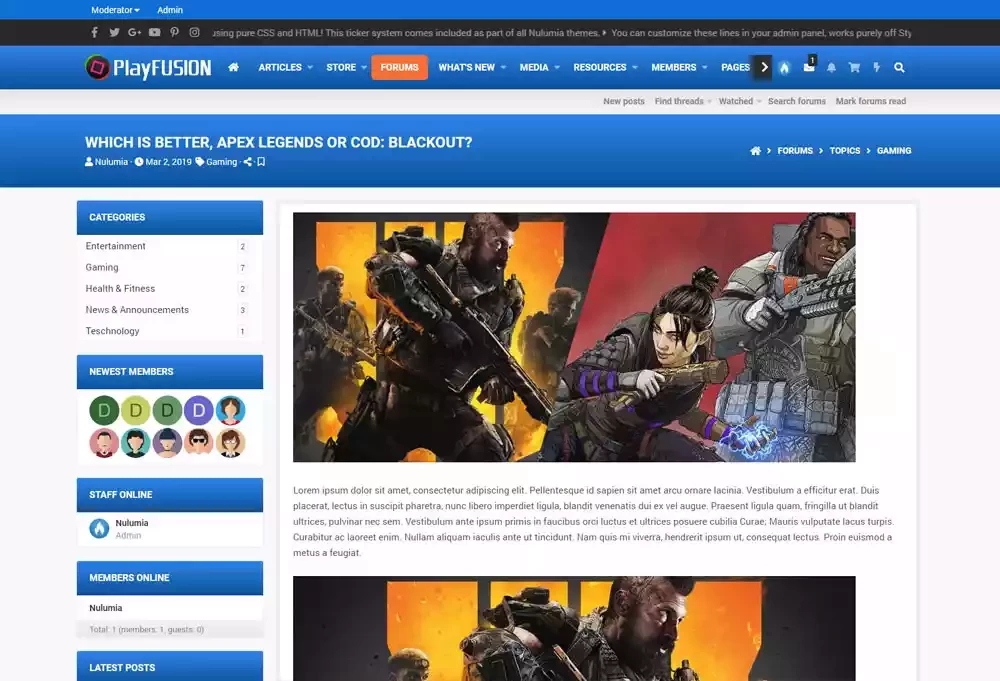The image size is (1000, 681).
Task: Click Mark forums read
Action: 871,101
